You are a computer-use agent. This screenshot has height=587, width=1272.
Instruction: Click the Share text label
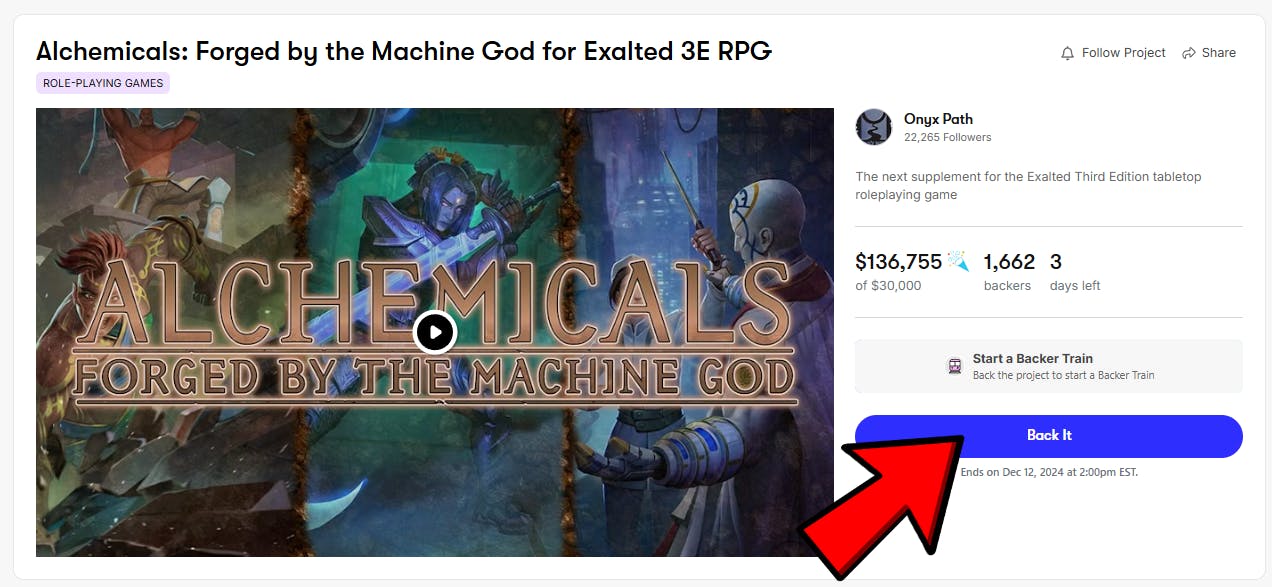coord(1219,53)
